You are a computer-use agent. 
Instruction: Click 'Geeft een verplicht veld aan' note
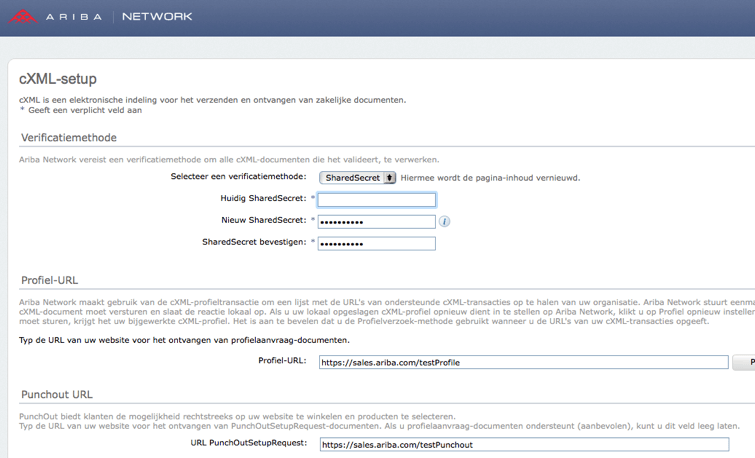(85, 110)
